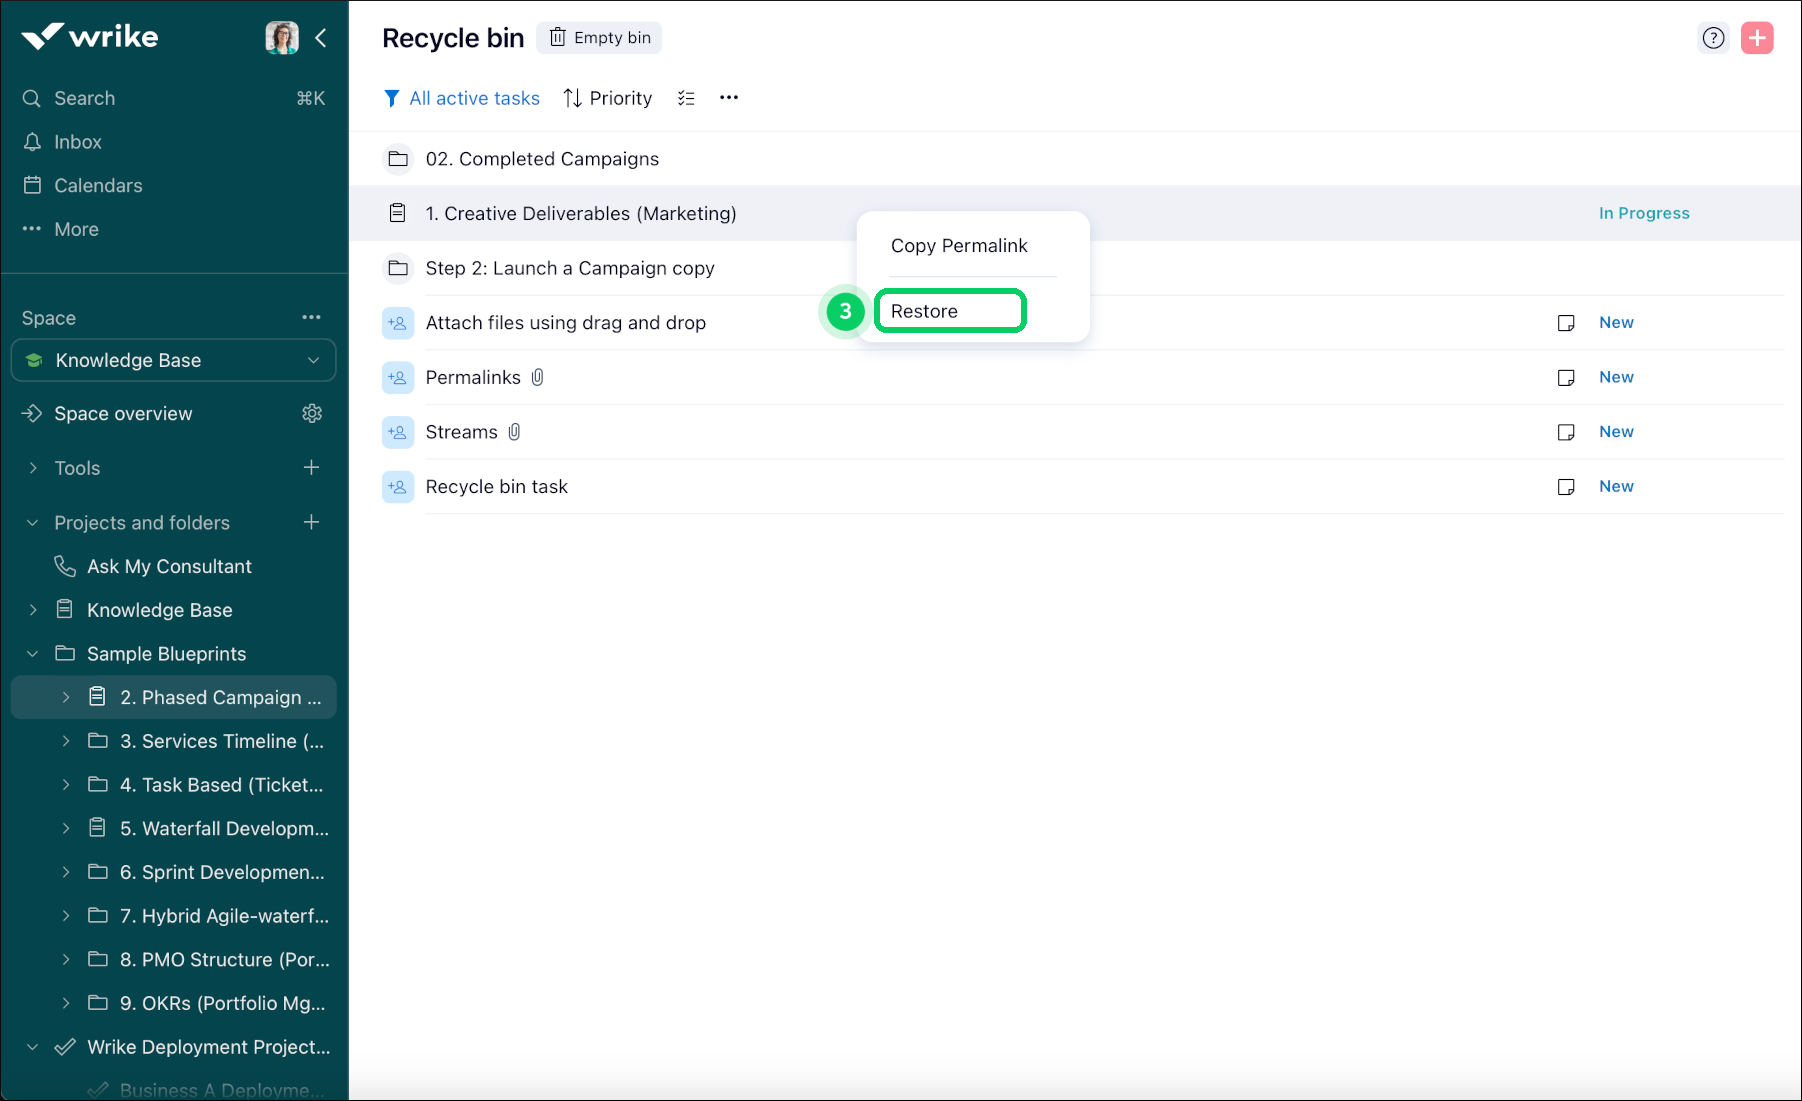Click the Wrike logo
This screenshot has width=1802, height=1101.
point(88,36)
